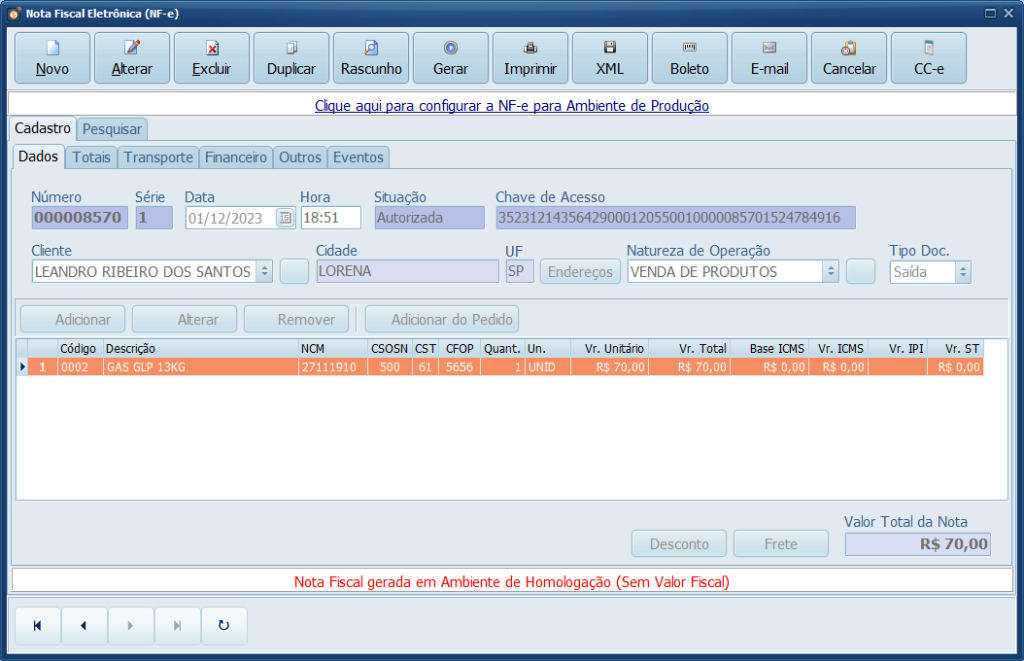Switch to the Financeiro tab
Screen dimensions: 1024x661
235,157
